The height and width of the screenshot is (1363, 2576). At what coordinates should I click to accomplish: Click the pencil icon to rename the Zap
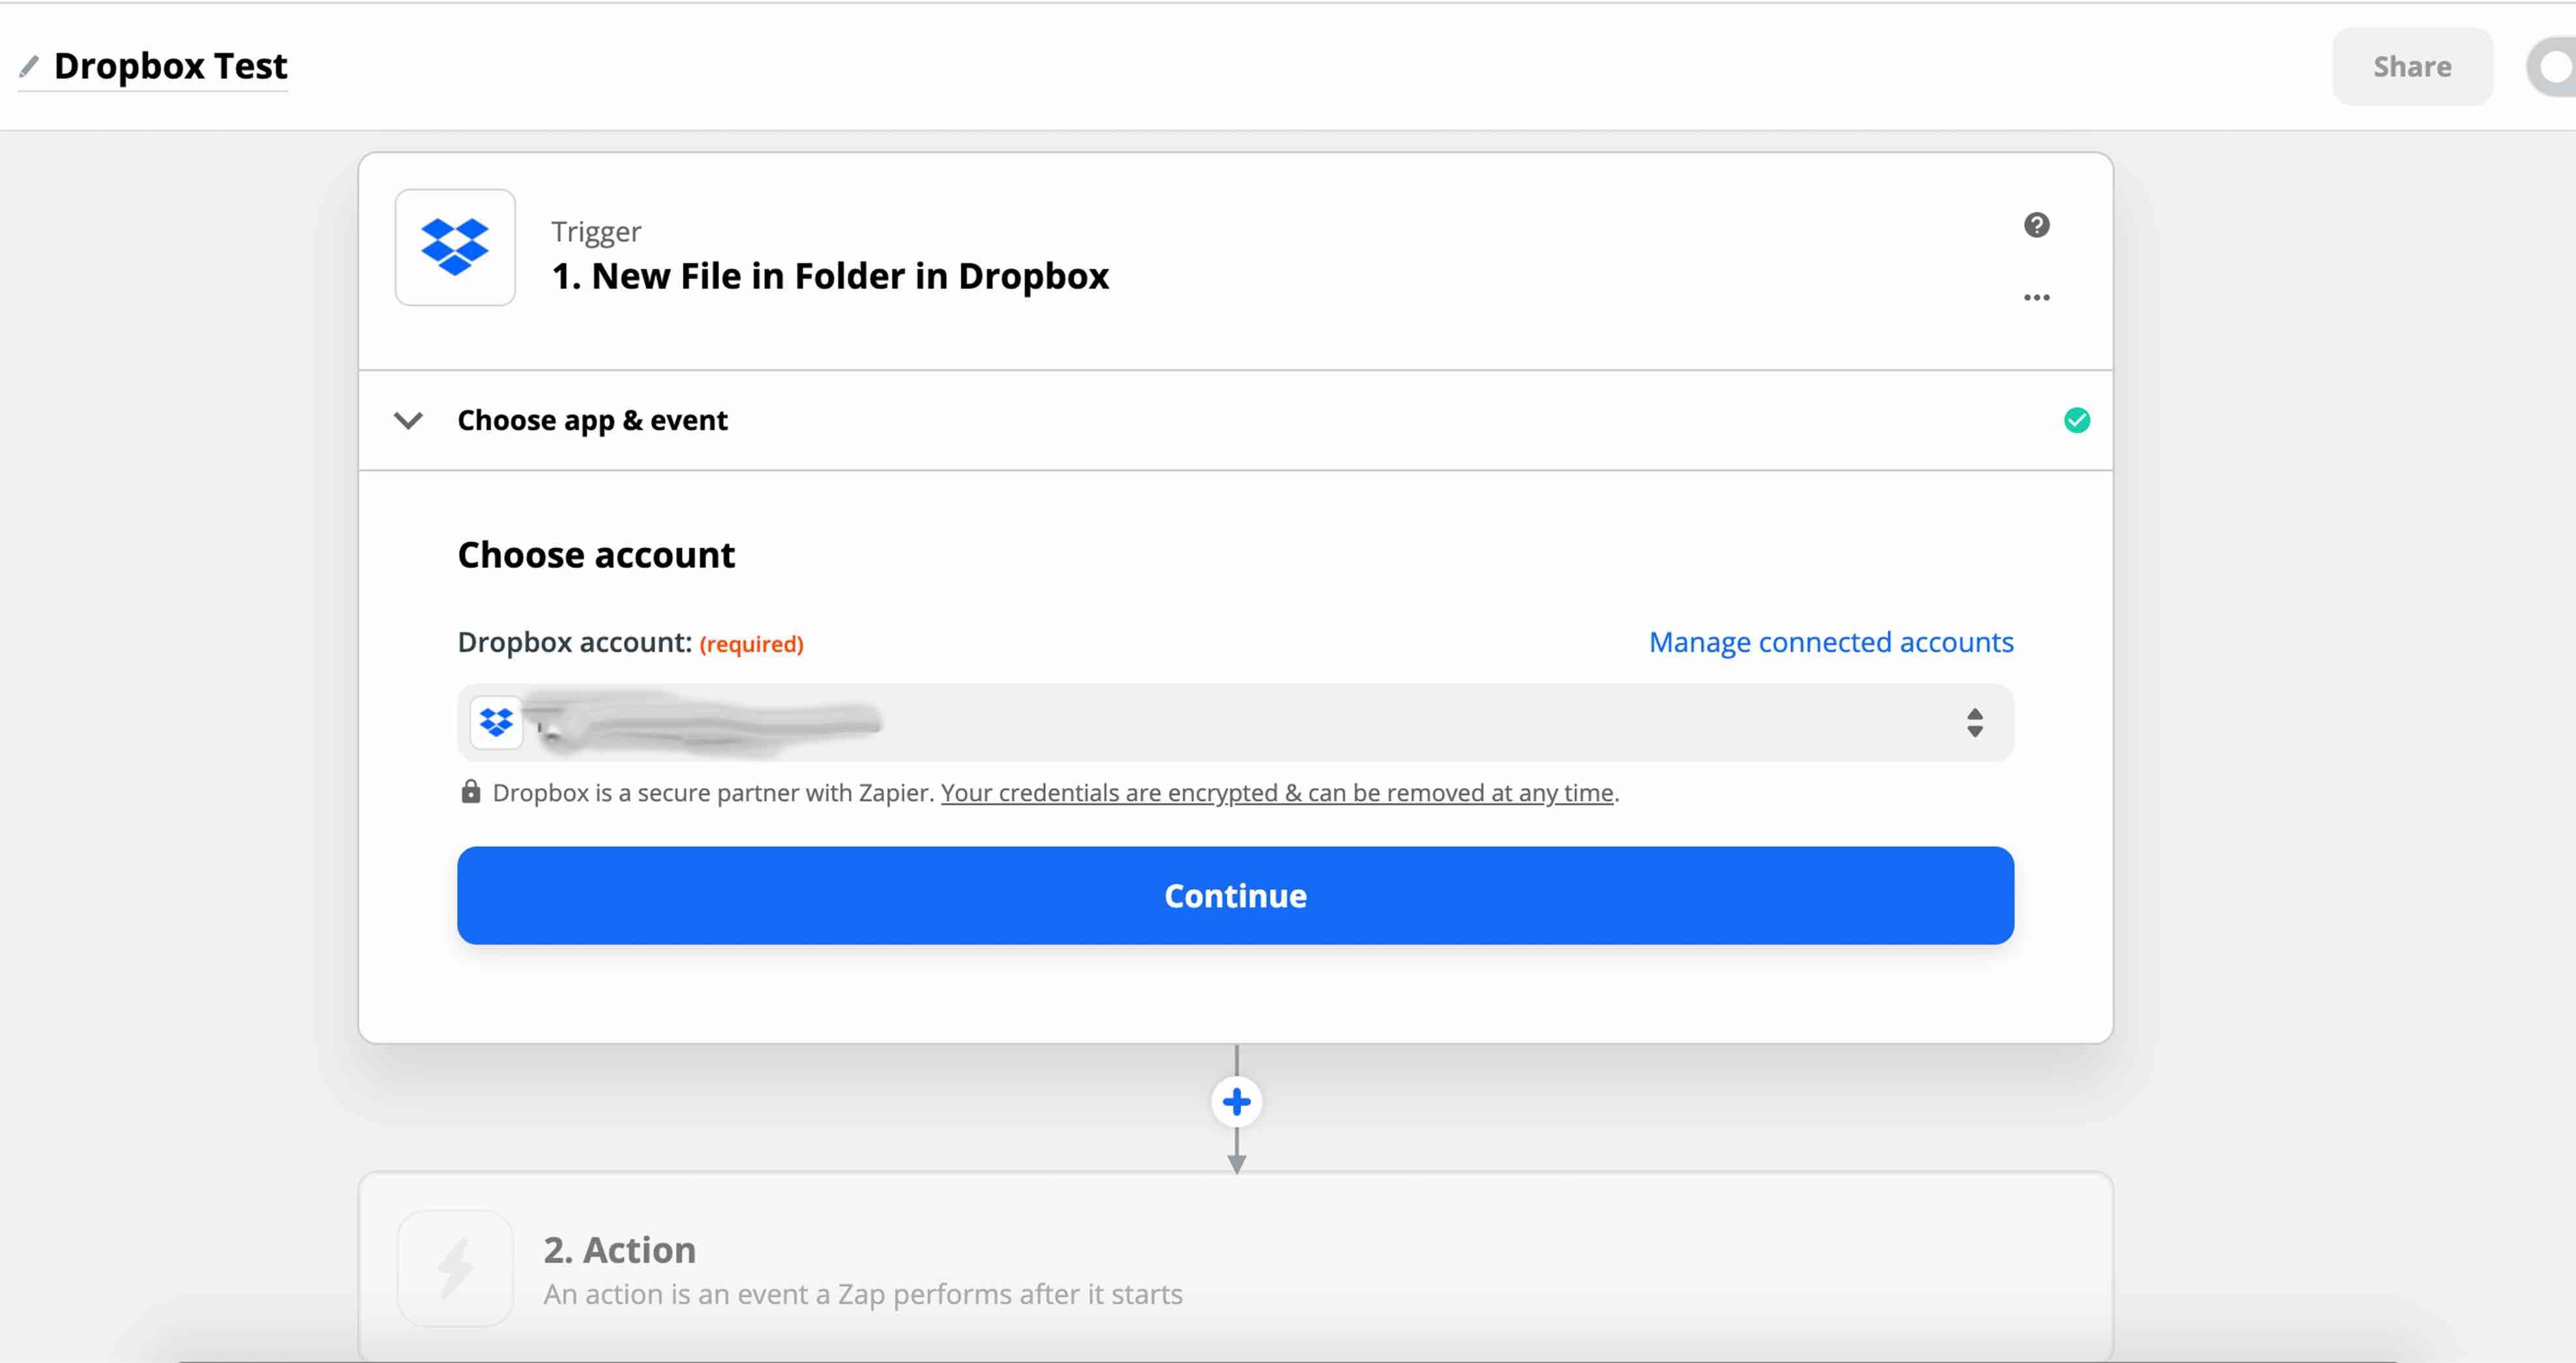tap(29, 66)
